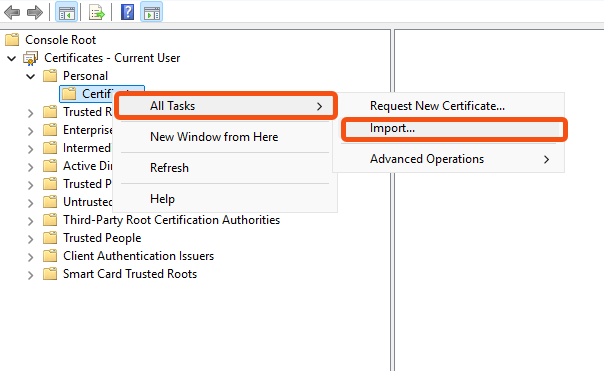This screenshot has height=371, width=604.
Task: Click the Back arrow toolbar icon
Action: click(12, 12)
